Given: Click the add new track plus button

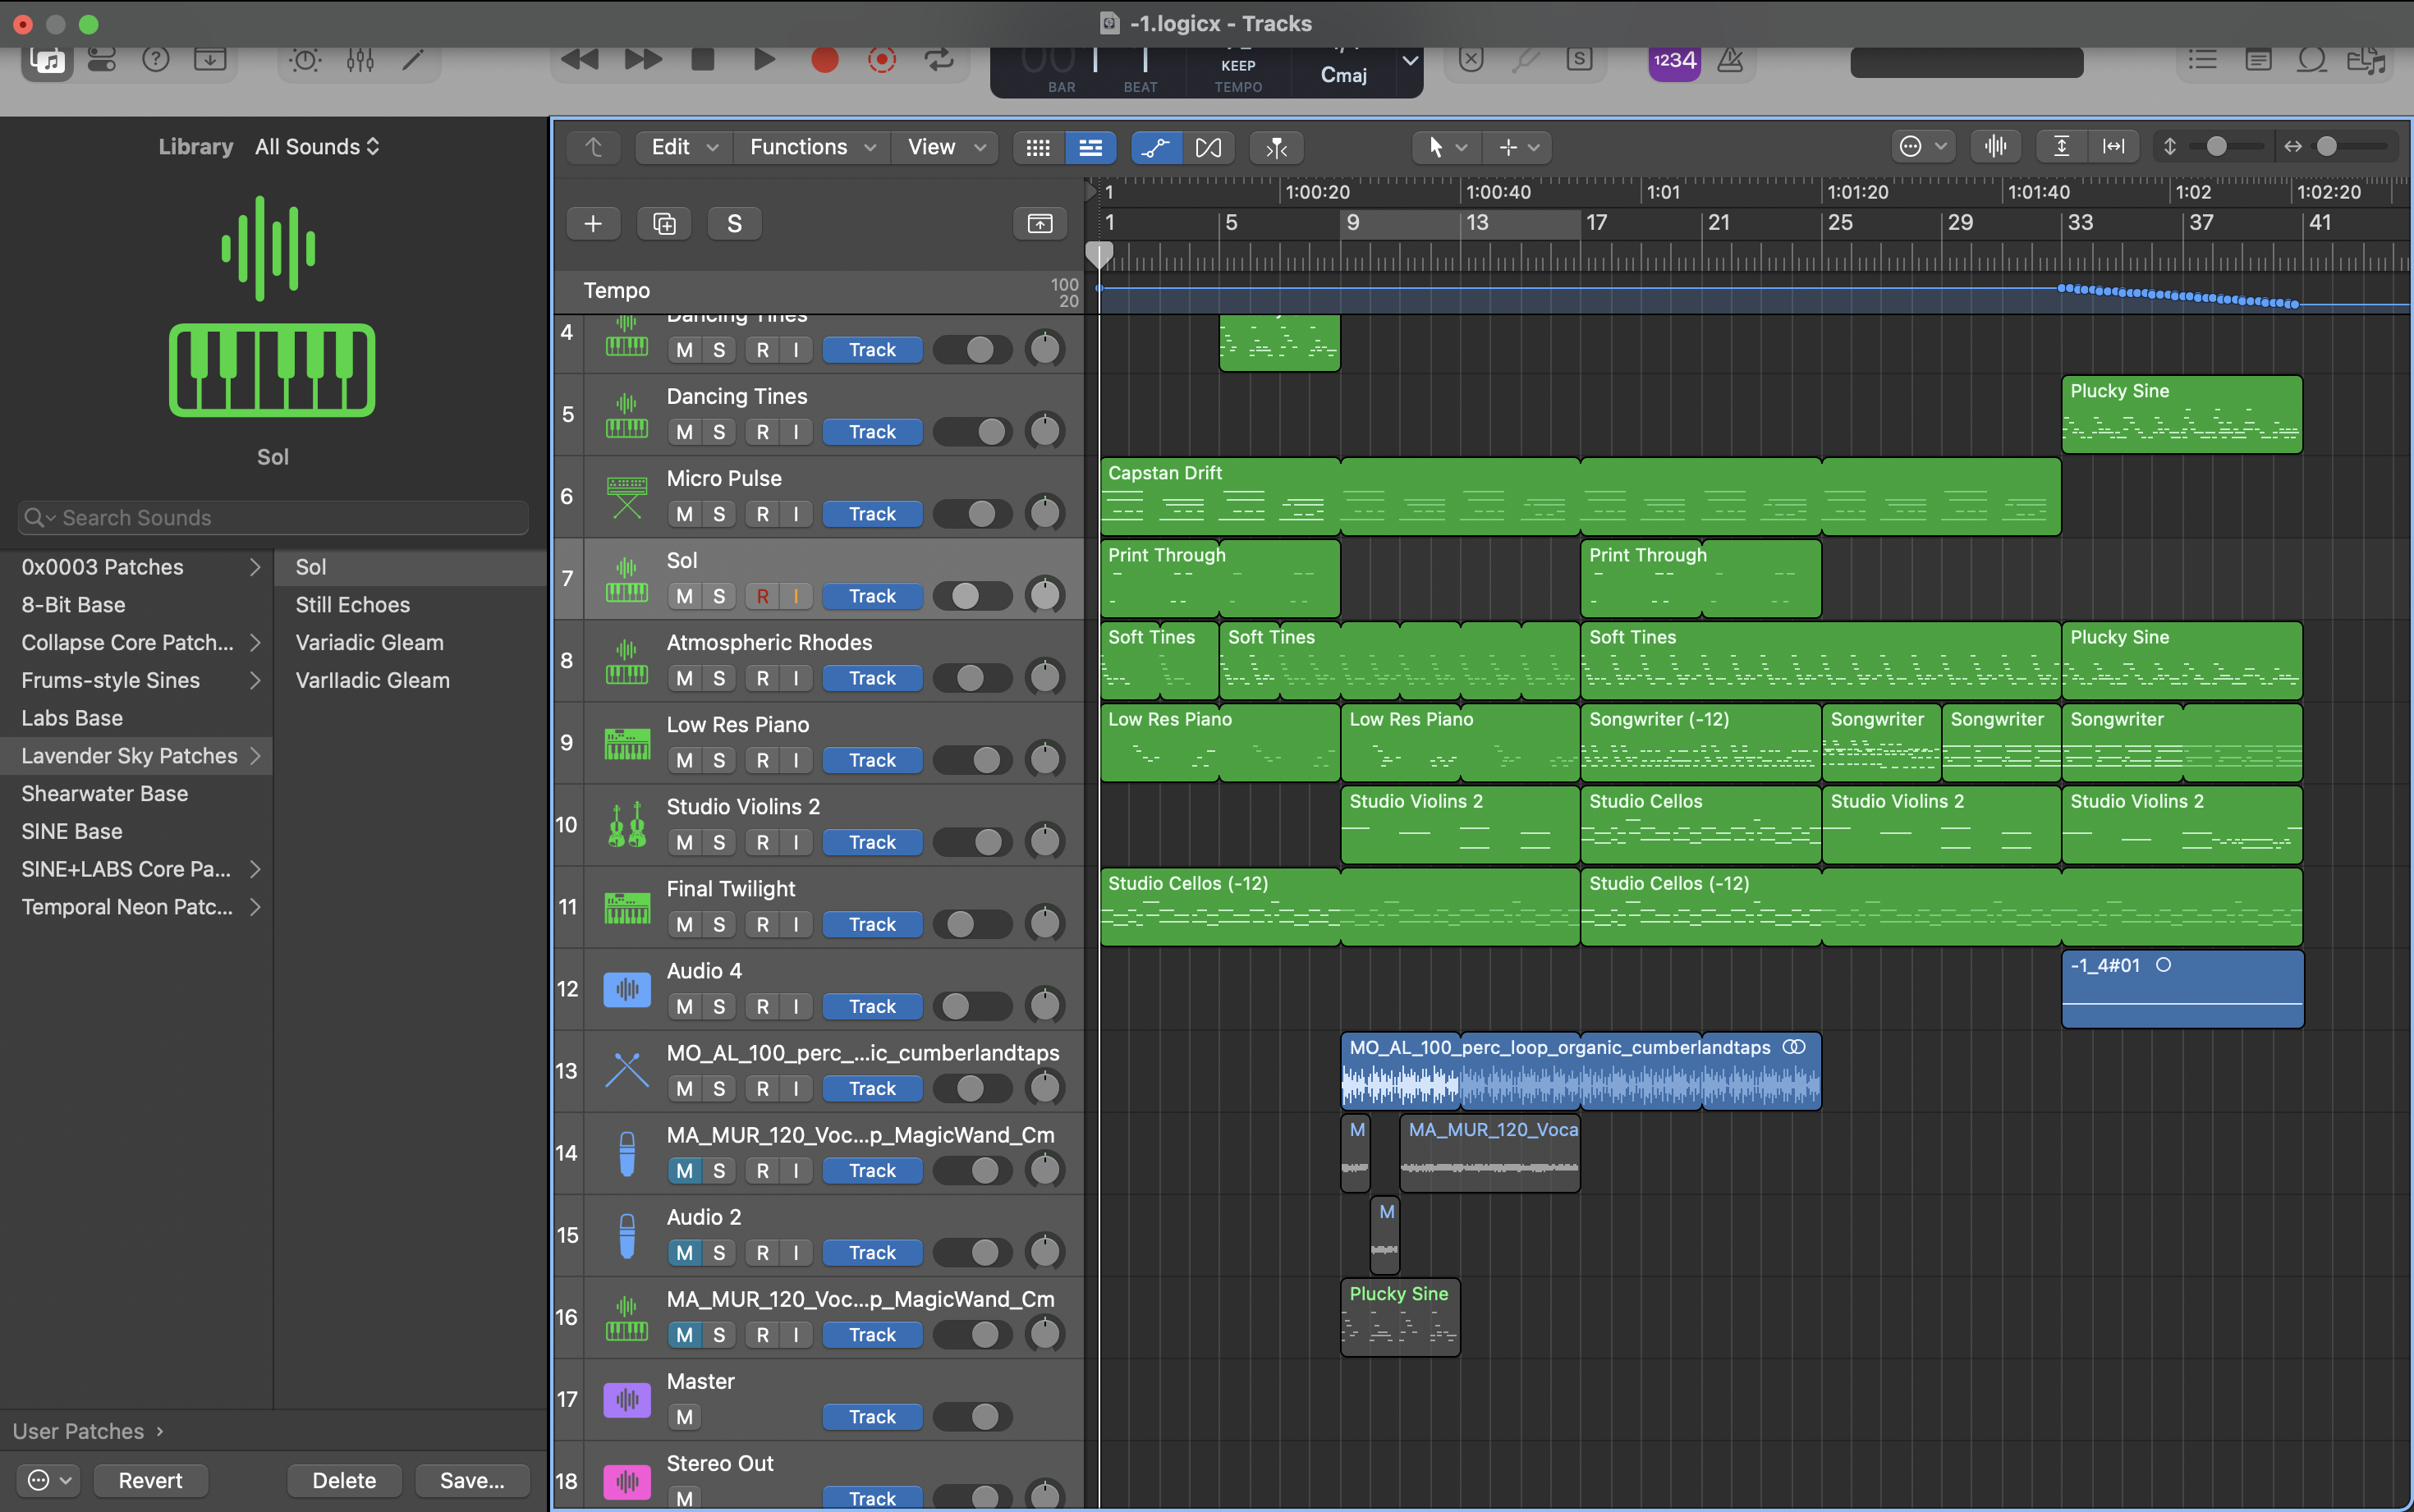Looking at the screenshot, I should (593, 223).
